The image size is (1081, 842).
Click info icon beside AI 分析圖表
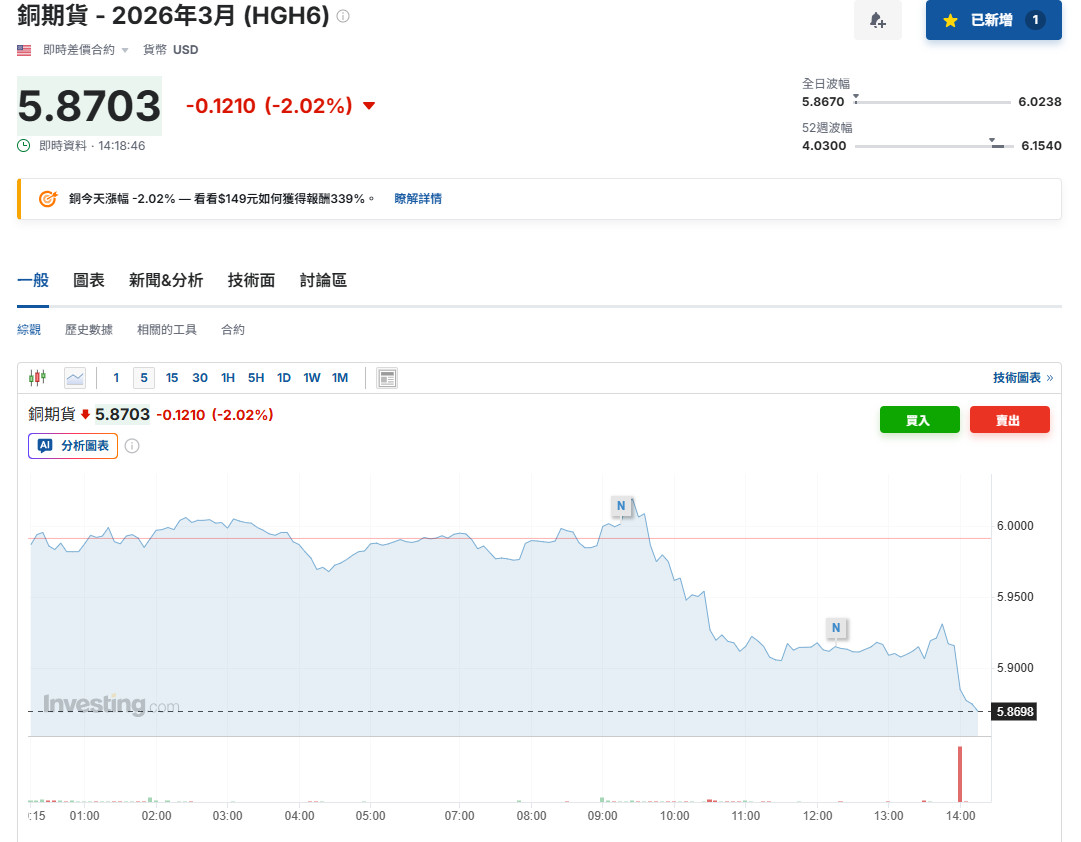click(x=132, y=446)
